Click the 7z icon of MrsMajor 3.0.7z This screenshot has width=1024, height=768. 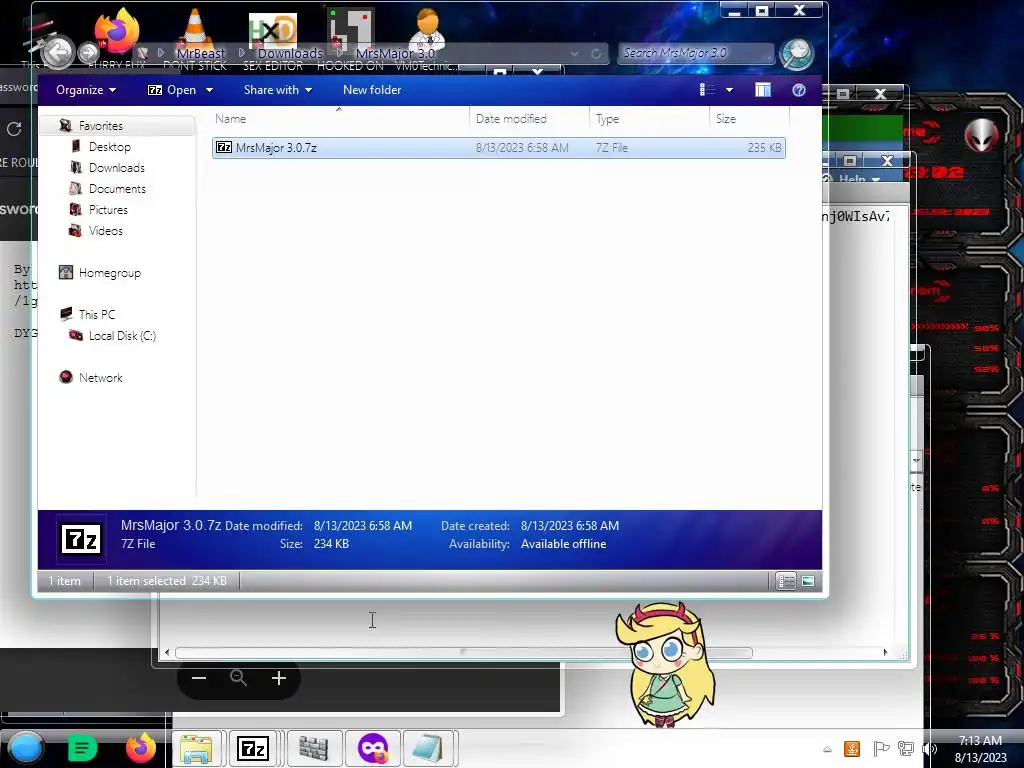click(x=224, y=148)
